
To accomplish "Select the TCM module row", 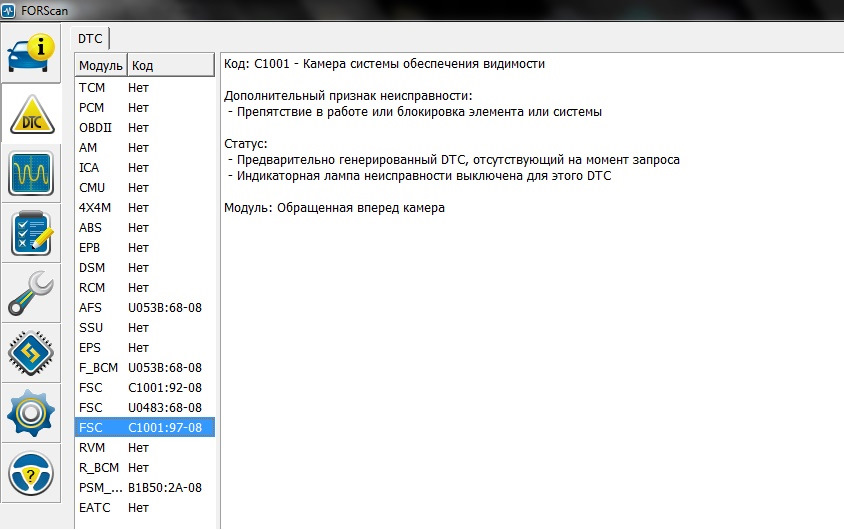I will 145,88.
